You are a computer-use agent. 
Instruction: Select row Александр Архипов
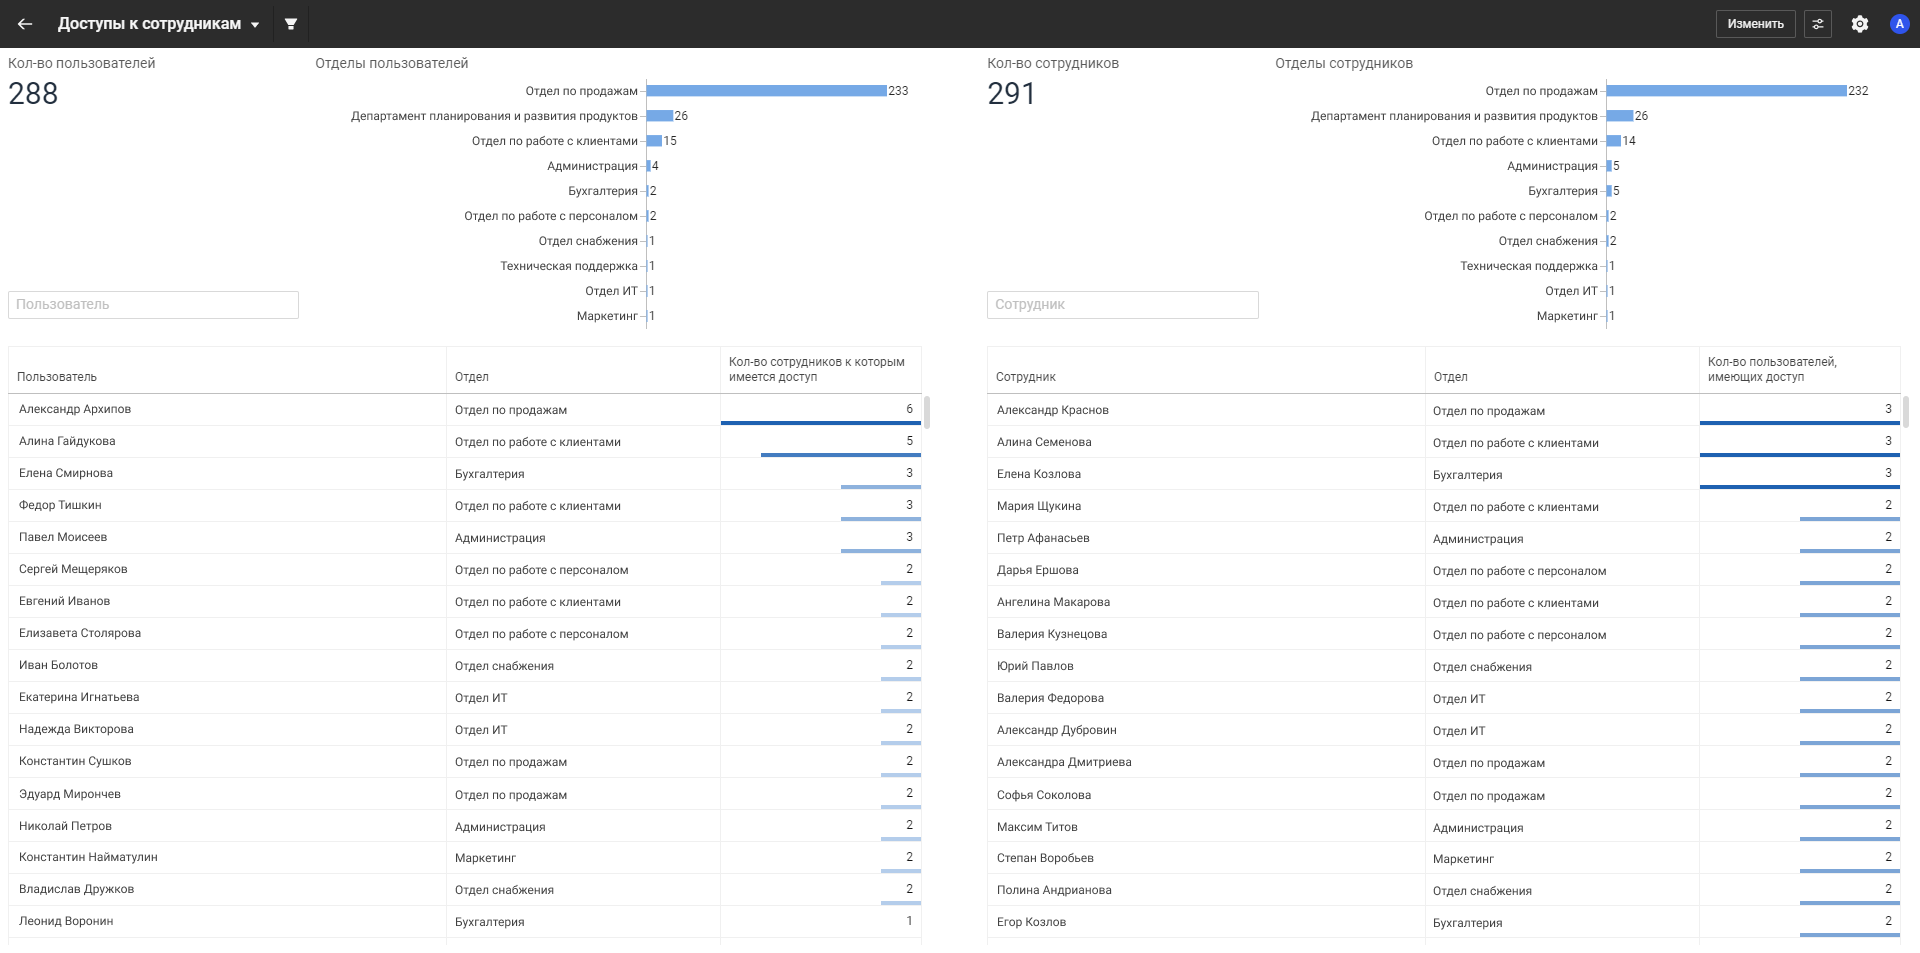(x=464, y=410)
